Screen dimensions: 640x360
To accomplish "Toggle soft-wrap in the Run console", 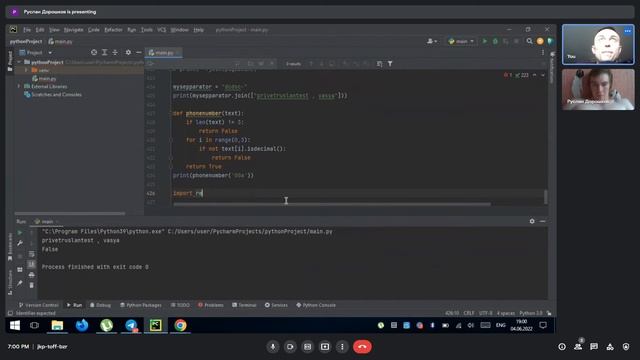I will [x=32, y=254].
